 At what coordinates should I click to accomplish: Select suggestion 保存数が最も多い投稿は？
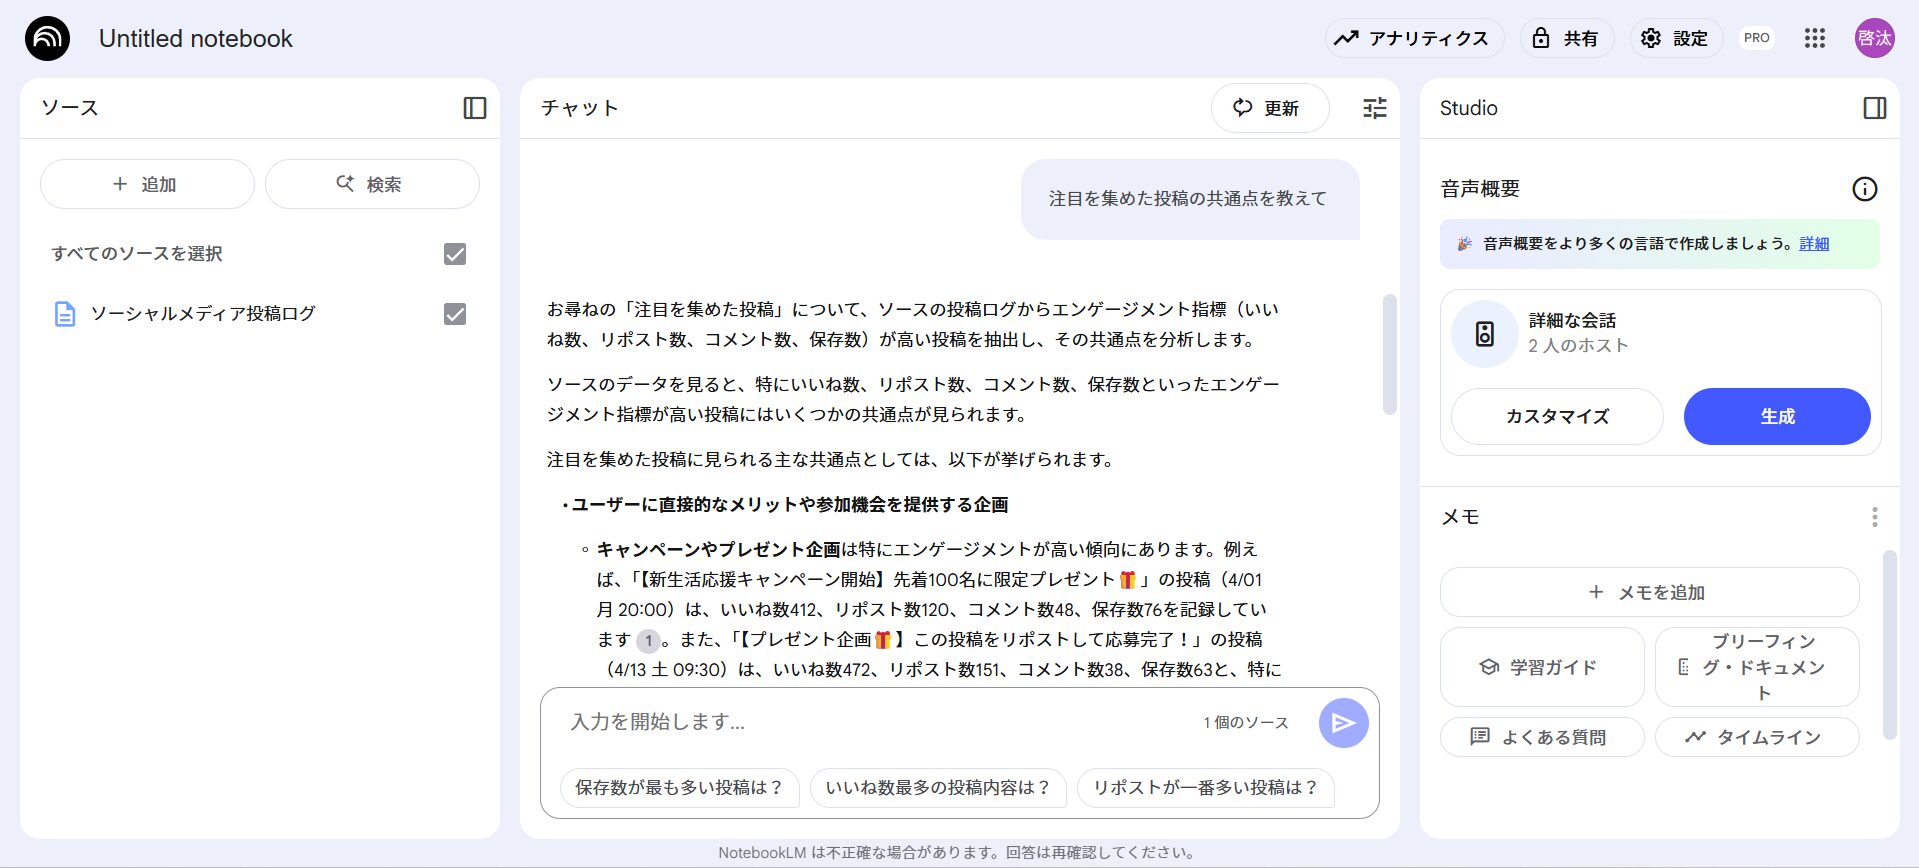click(x=679, y=788)
